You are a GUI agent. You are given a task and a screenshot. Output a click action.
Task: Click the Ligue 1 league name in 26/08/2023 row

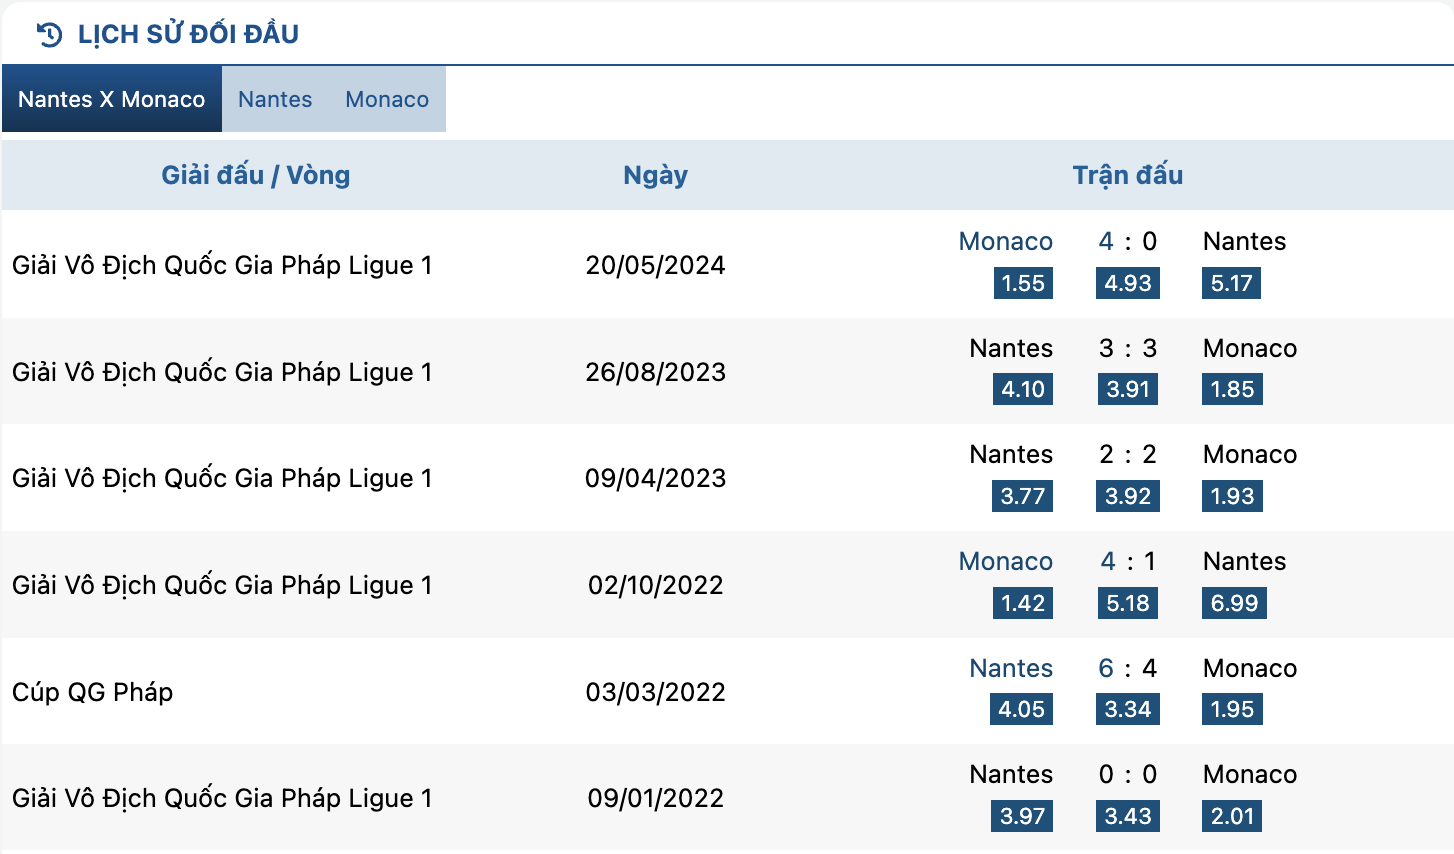point(222,372)
